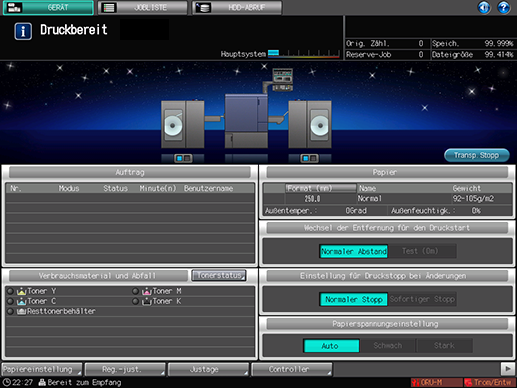Click the Dateigröße 99.414% readout
This screenshot has width=517, height=388.
pos(473,55)
